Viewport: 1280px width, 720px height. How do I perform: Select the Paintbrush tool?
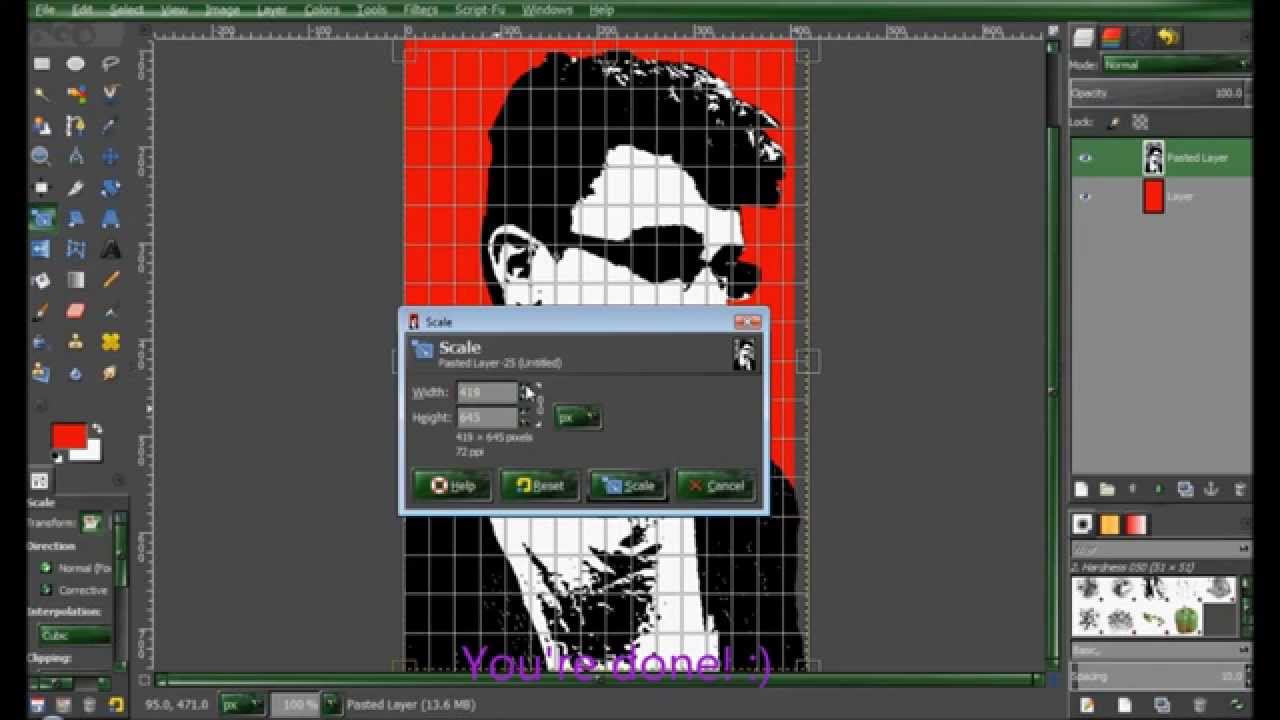tap(42, 312)
